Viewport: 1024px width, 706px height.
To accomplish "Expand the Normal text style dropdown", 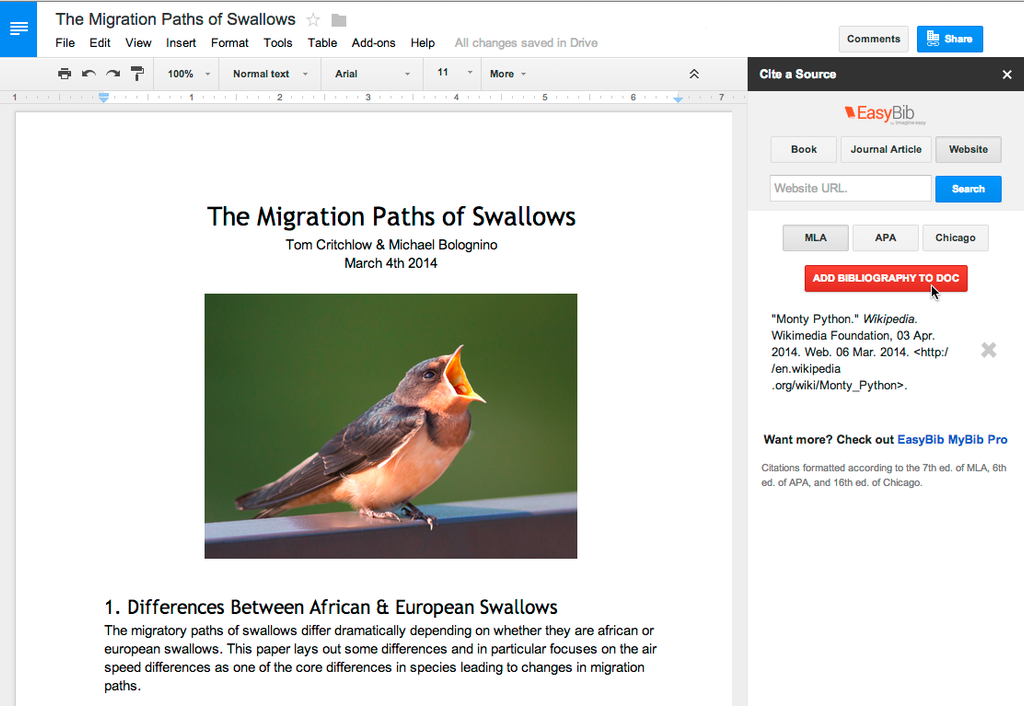I will 270,74.
